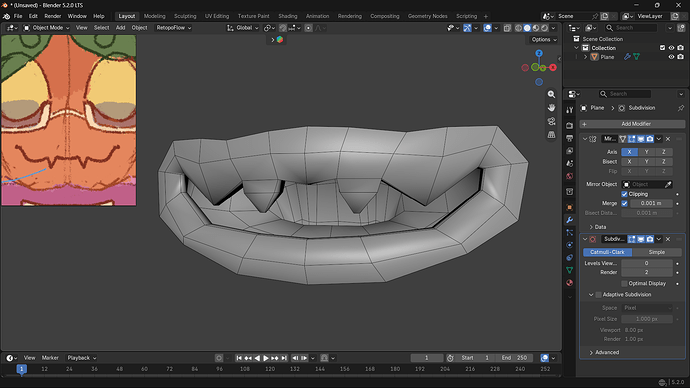This screenshot has width=690, height=388.
Task: Toggle X-Ray mode in viewport header
Action: click(507, 28)
